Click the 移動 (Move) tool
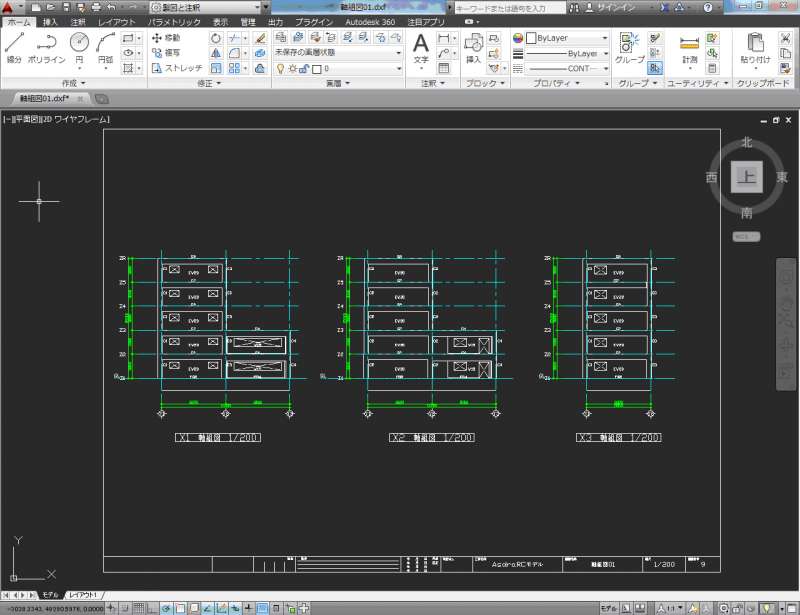 point(164,38)
